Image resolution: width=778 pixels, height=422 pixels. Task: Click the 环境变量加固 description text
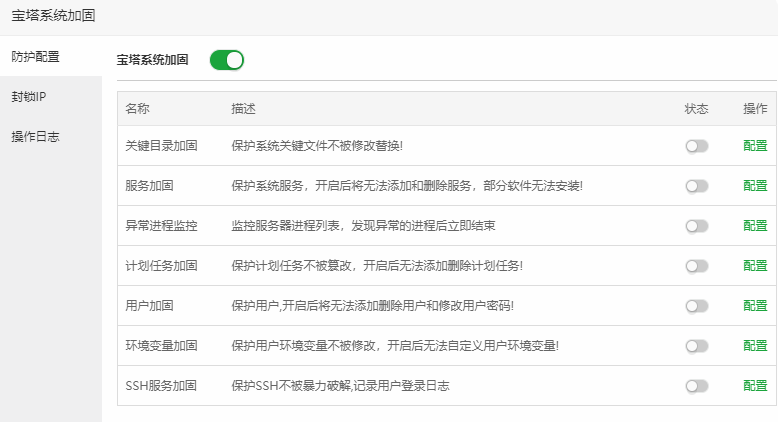[395, 346]
